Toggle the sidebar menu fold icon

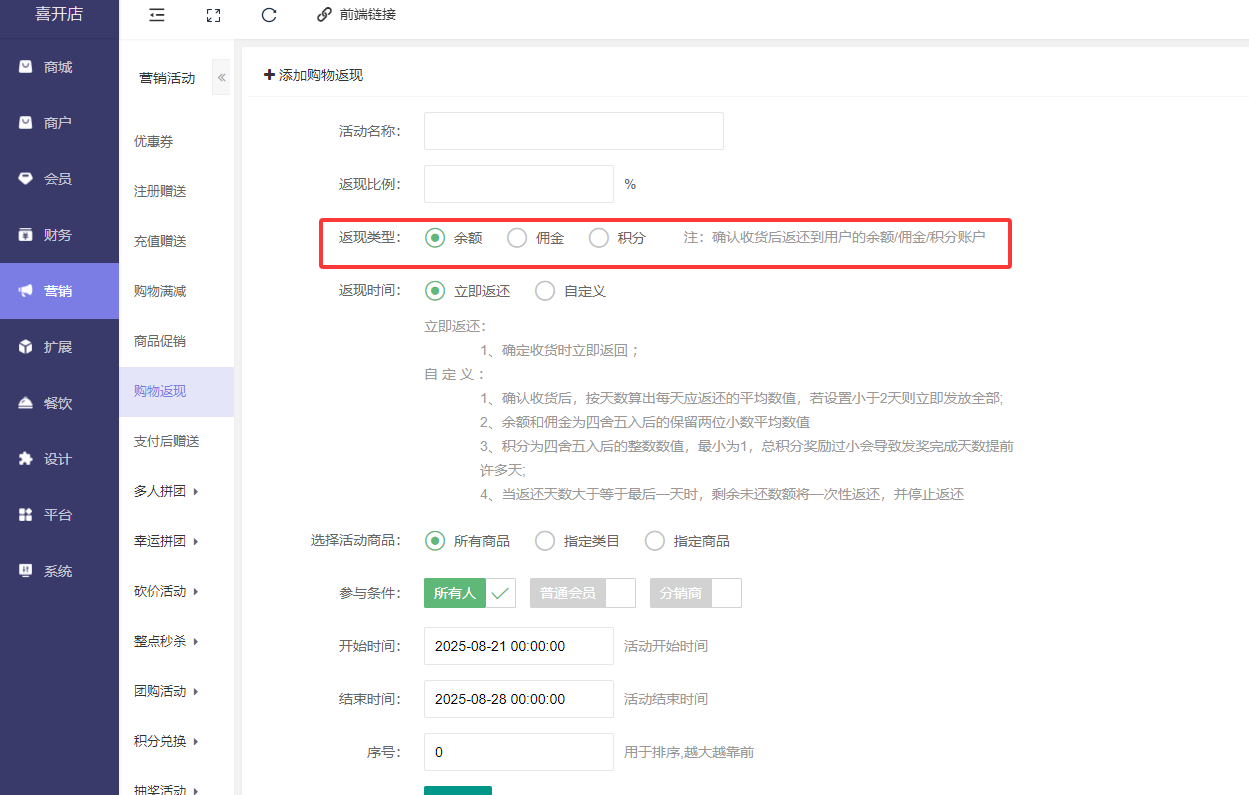click(x=156, y=15)
